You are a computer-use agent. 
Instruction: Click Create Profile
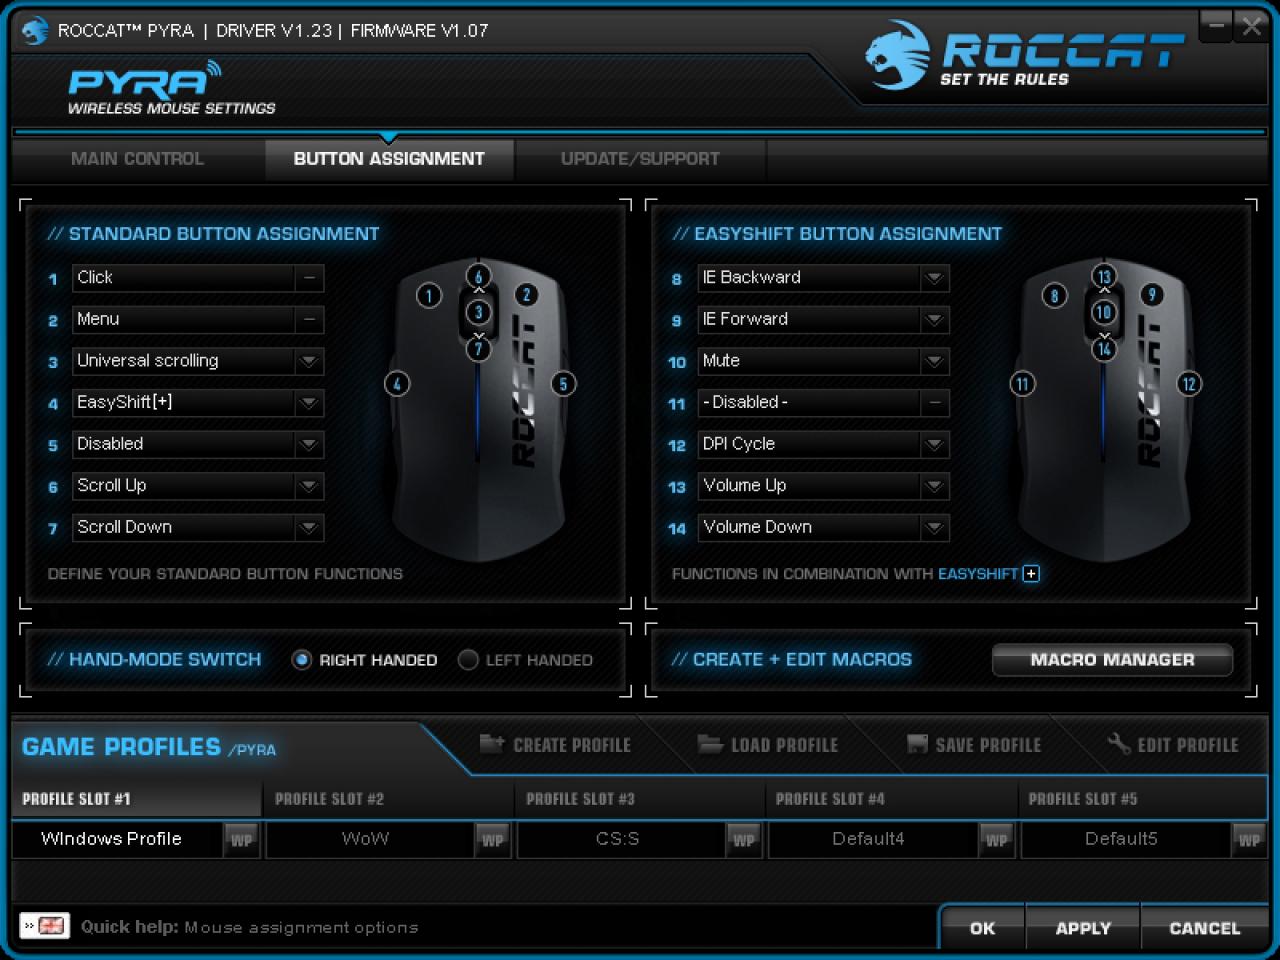pos(556,745)
